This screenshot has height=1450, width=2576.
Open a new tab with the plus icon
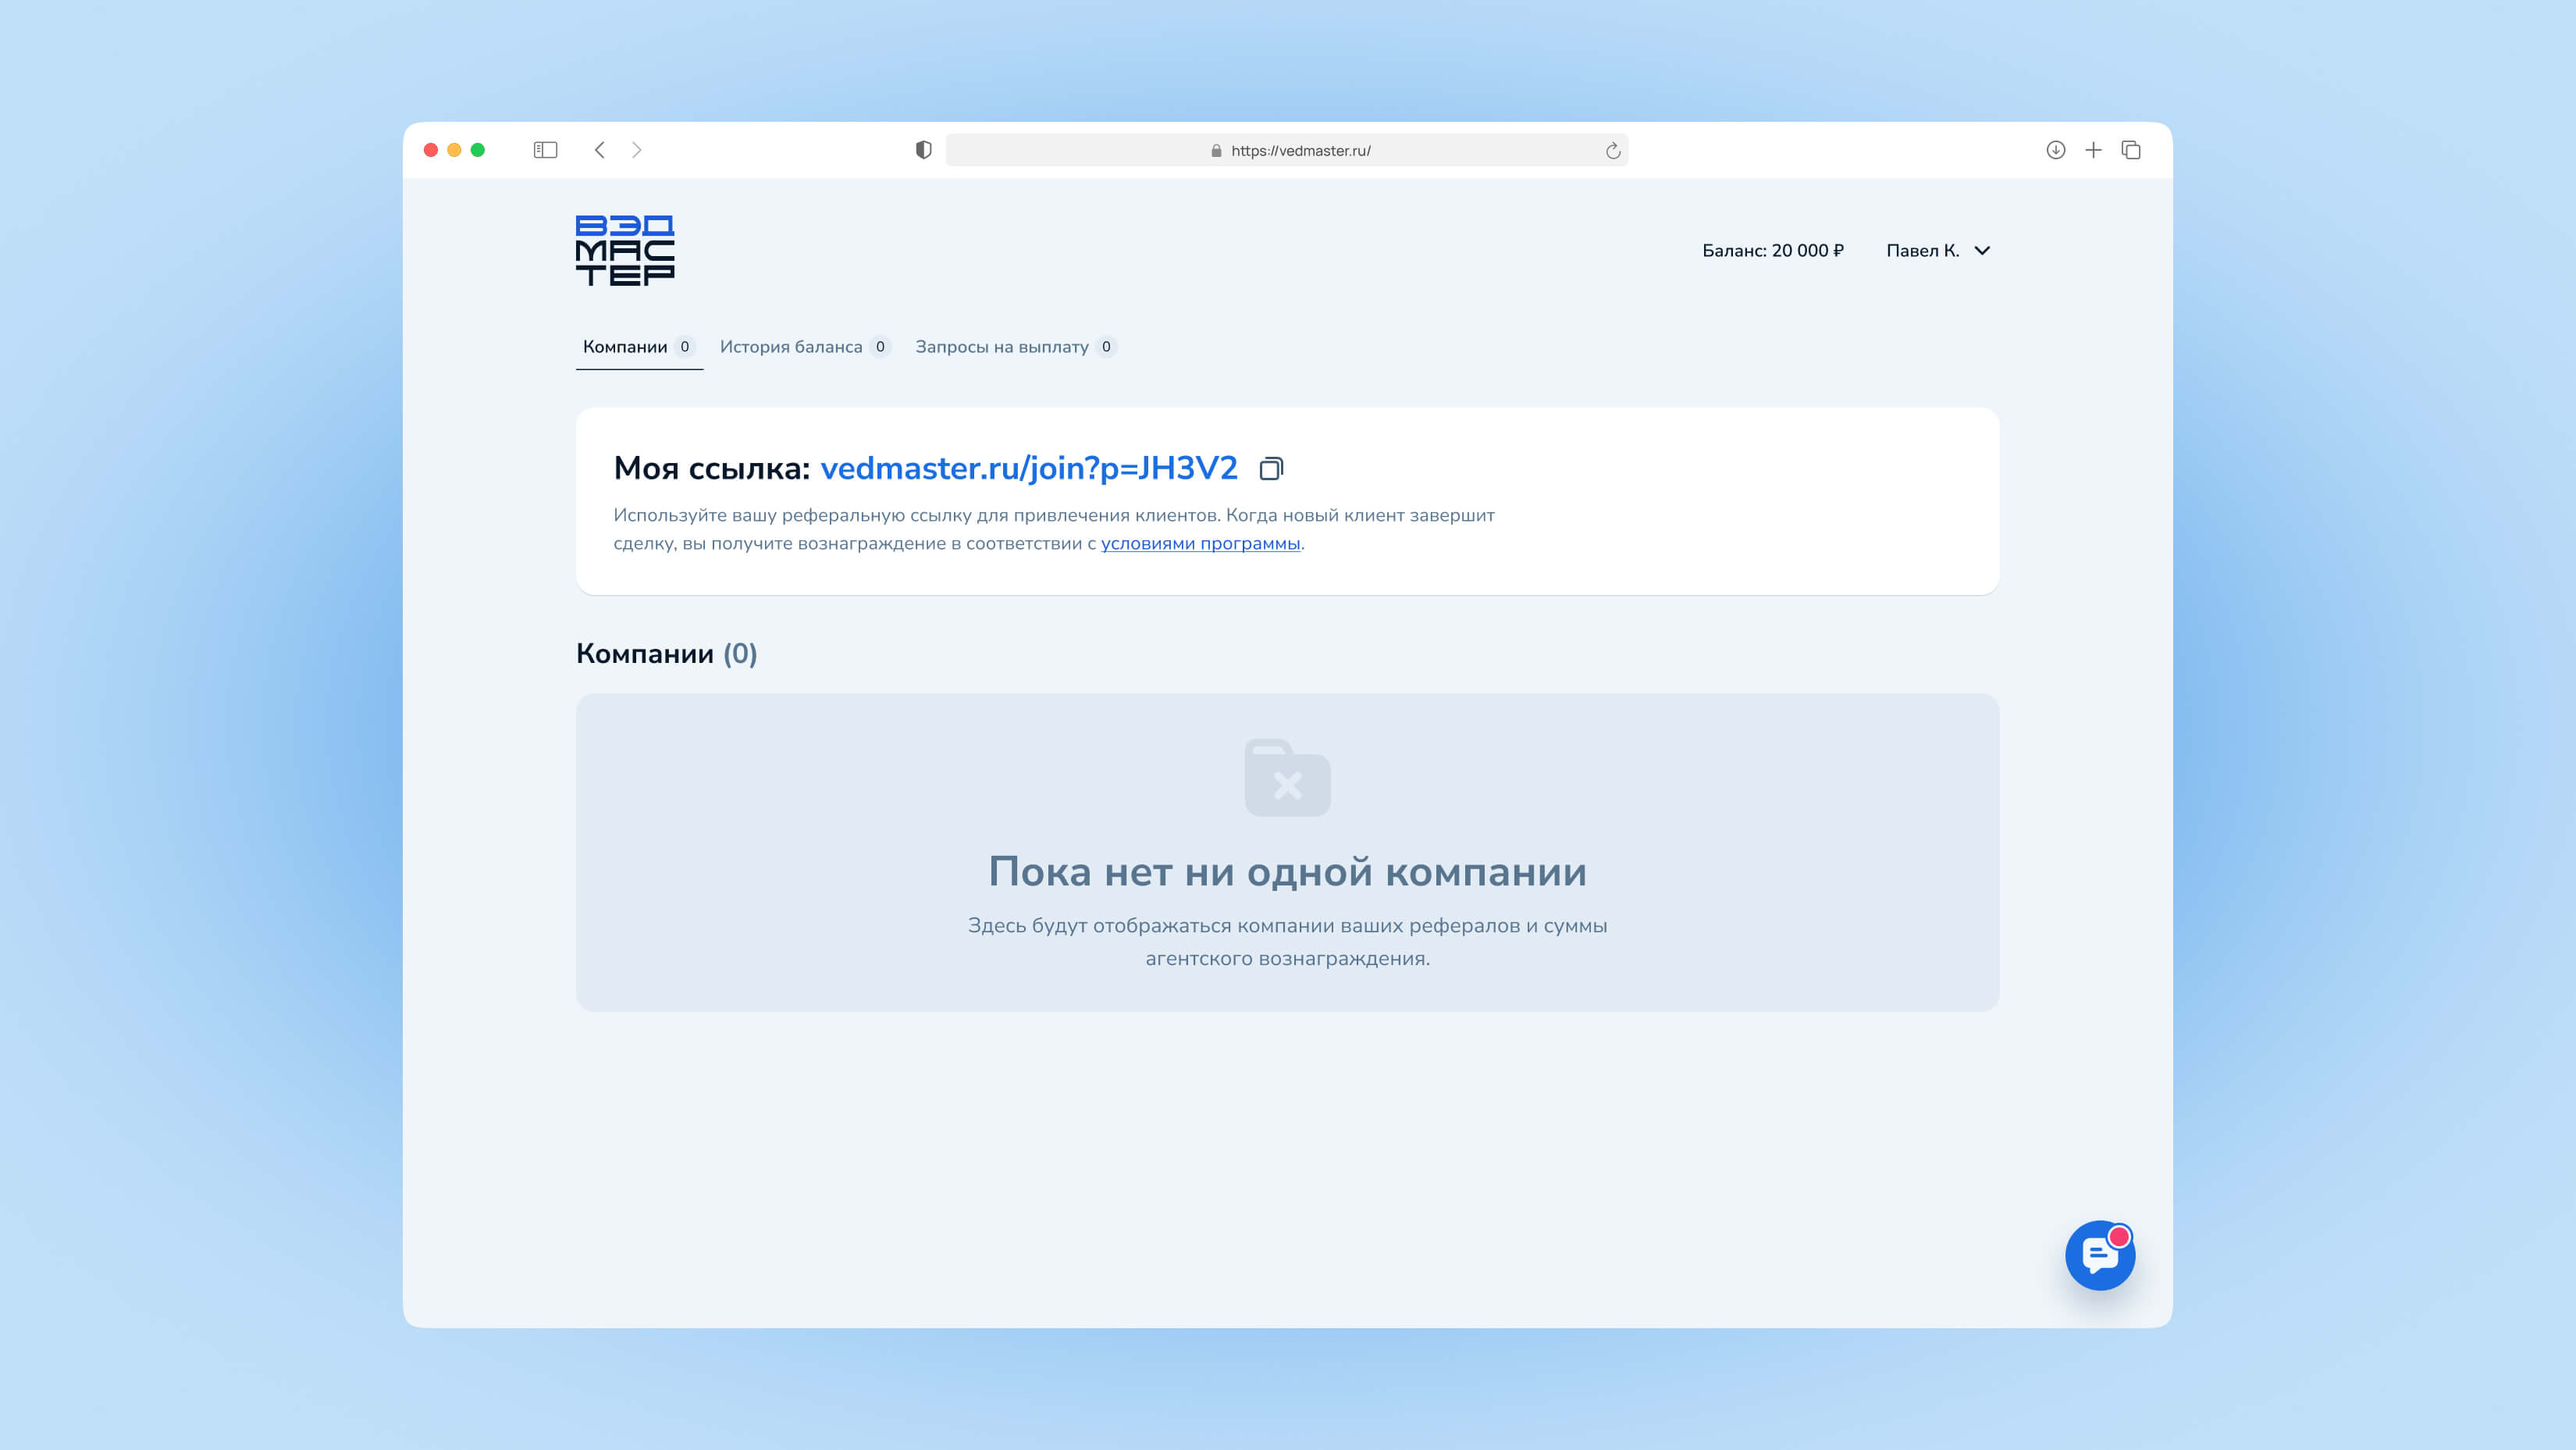pyautogui.click(x=2093, y=150)
